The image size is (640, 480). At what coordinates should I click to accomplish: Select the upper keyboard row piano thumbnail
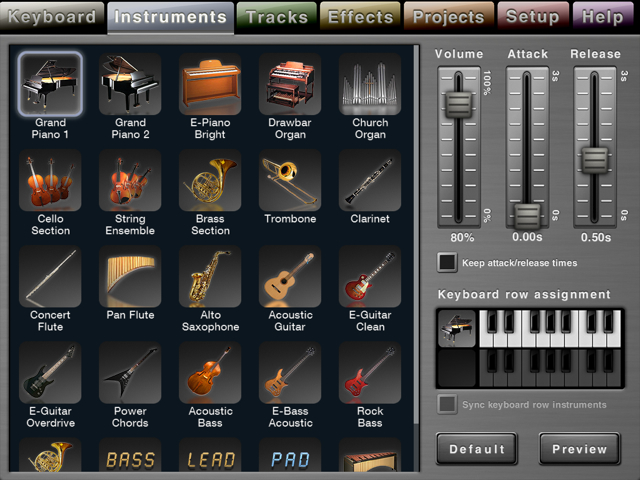click(x=457, y=328)
